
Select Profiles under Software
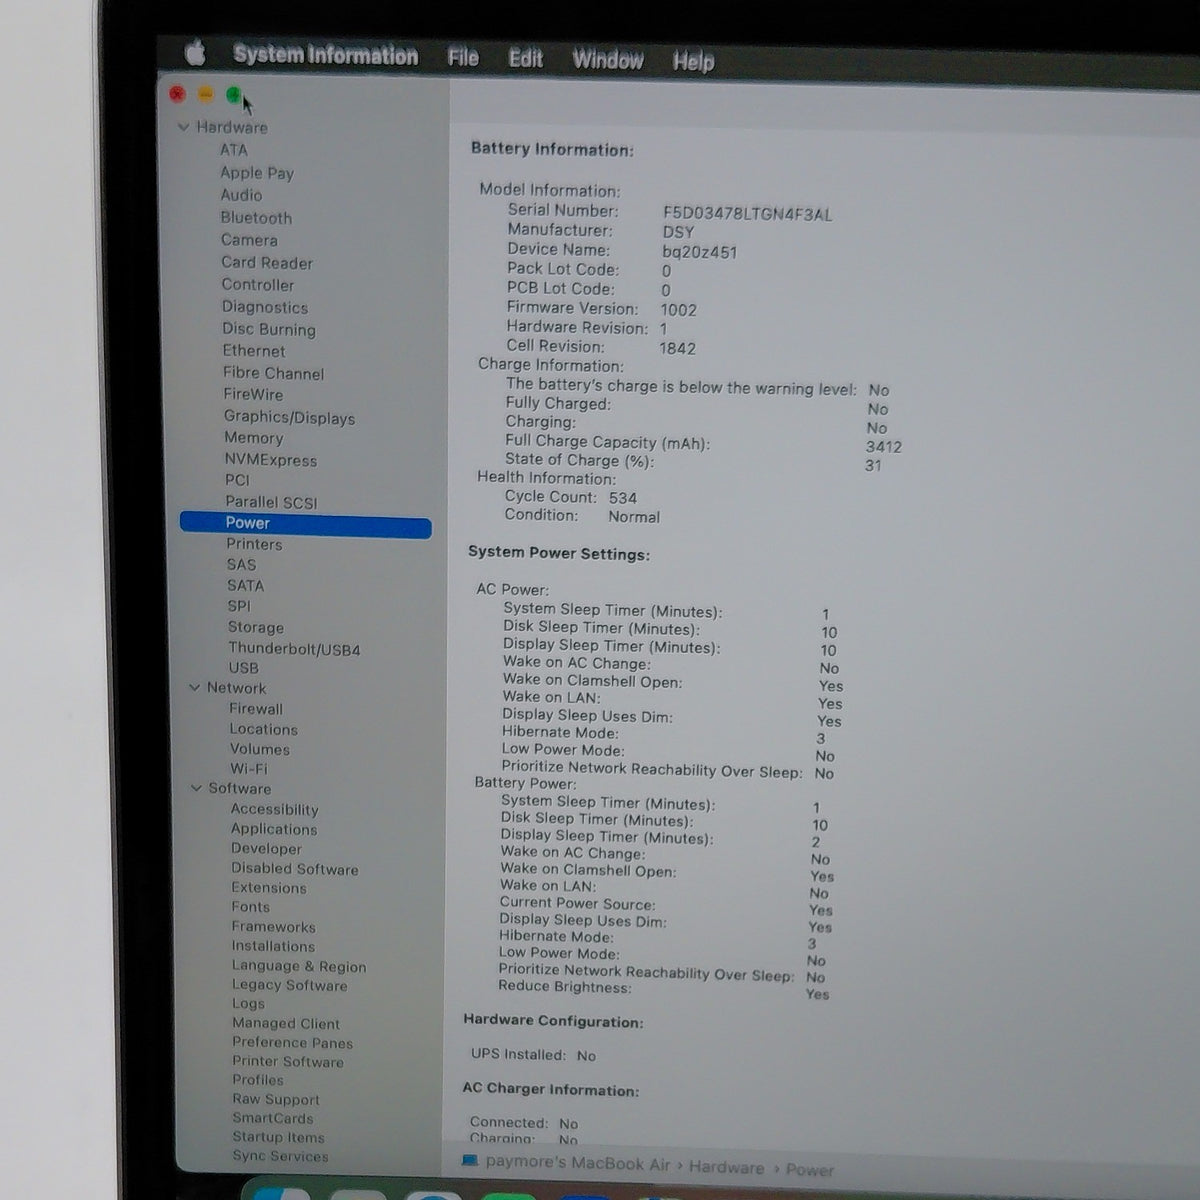click(258, 1080)
